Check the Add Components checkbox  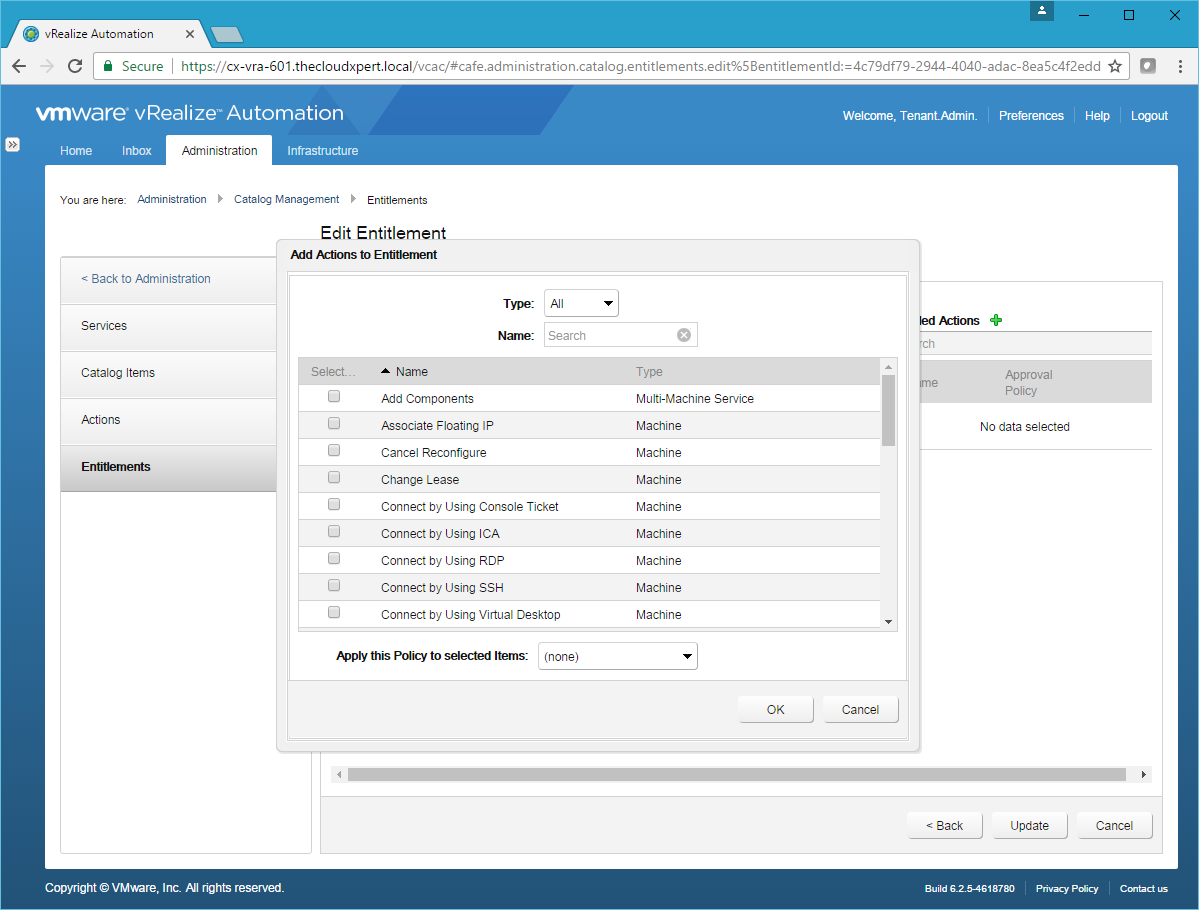334,397
